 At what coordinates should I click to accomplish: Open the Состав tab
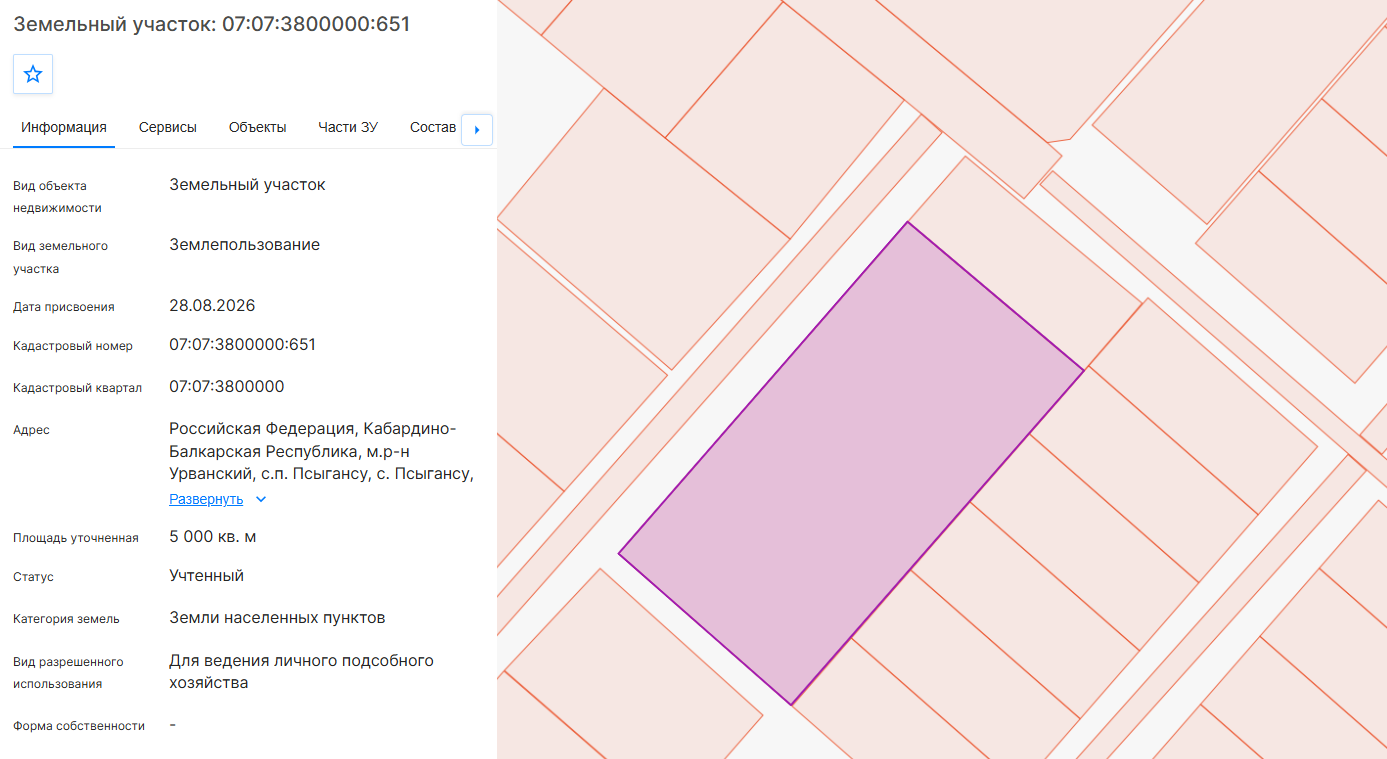(433, 127)
